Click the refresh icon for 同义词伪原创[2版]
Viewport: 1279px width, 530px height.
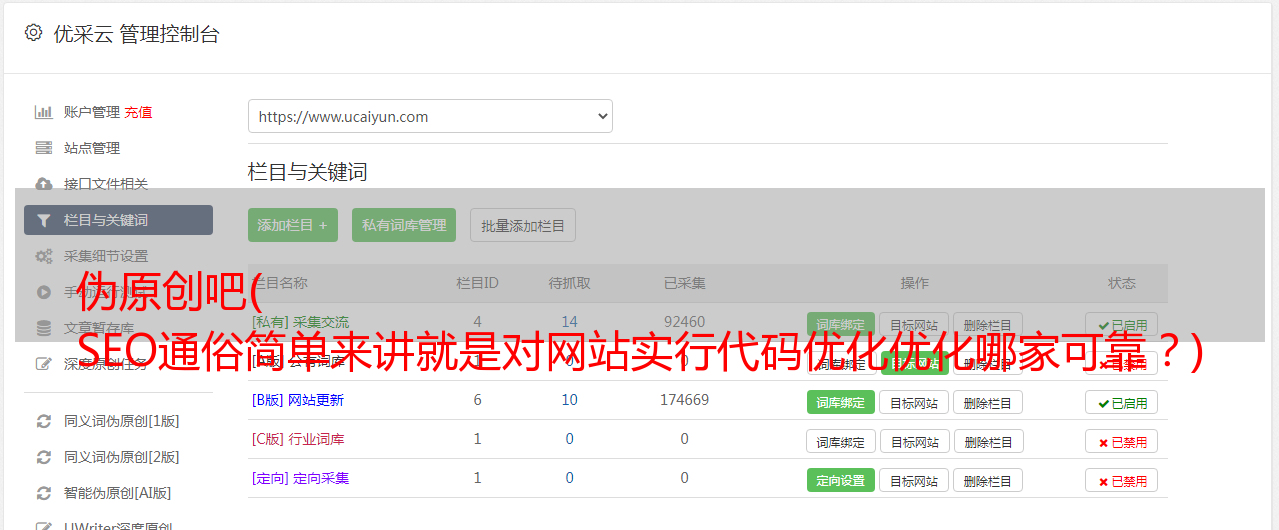coord(44,457)
